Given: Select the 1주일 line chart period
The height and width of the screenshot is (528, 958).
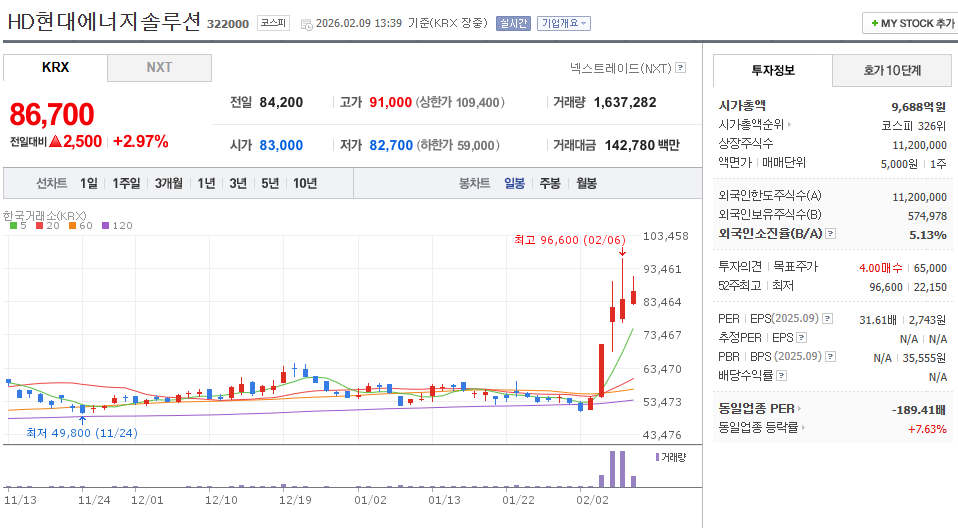Looking at the screenshot, I should [x=126, y=183].
